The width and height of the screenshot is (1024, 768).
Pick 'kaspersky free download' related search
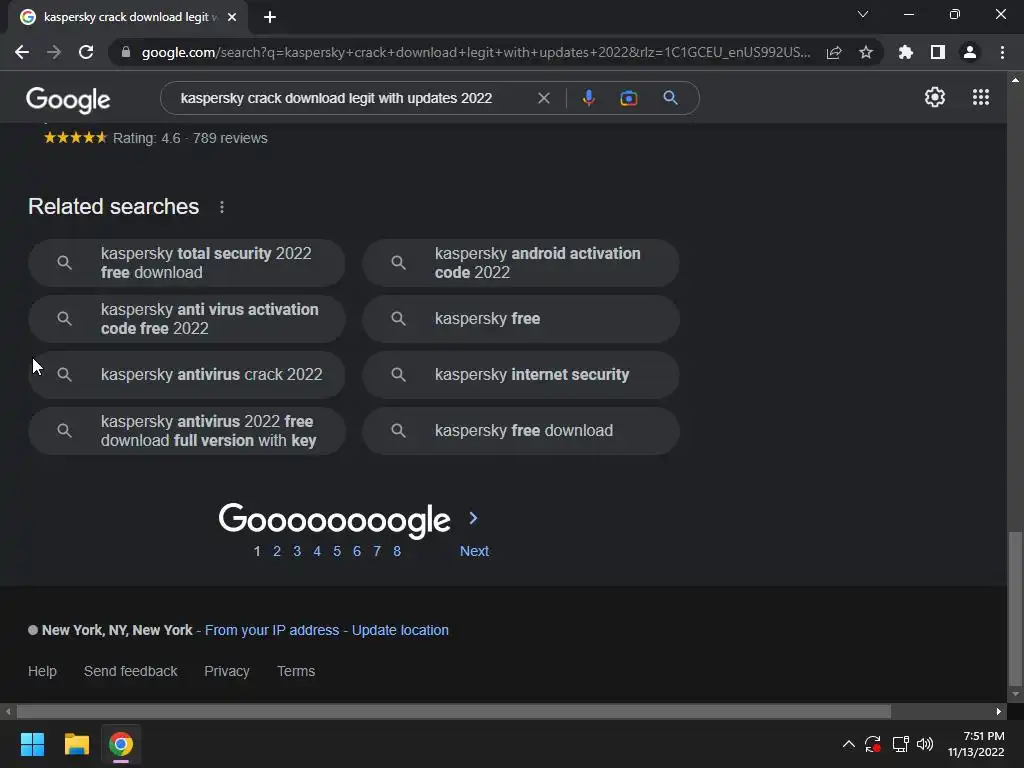click(x=521, y=431)
